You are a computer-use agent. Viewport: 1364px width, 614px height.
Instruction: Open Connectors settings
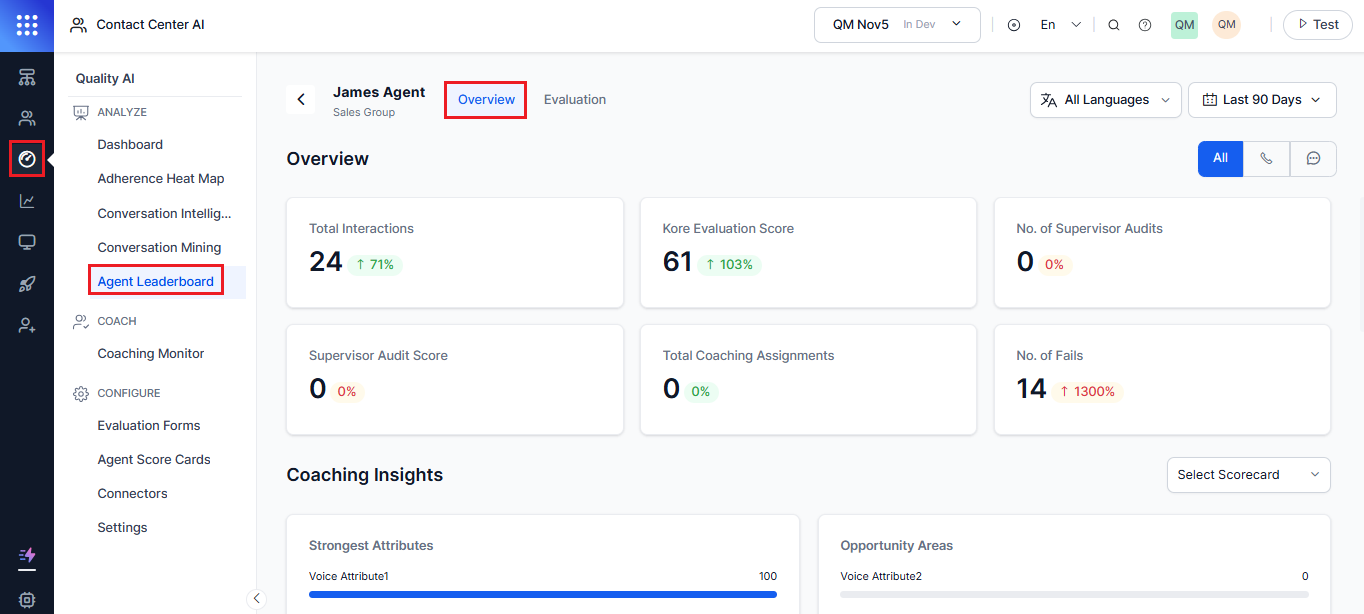132,494
